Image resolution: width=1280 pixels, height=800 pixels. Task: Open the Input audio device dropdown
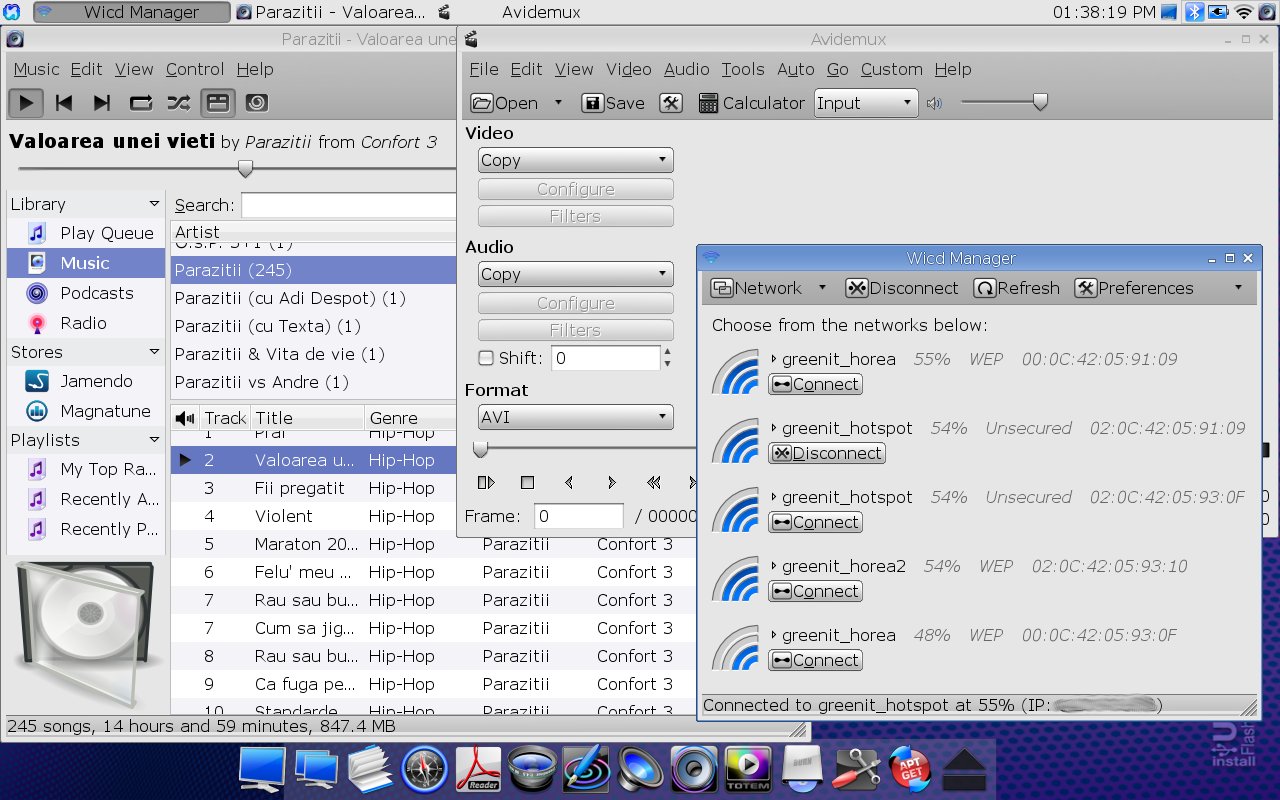(x=866, y=103)
